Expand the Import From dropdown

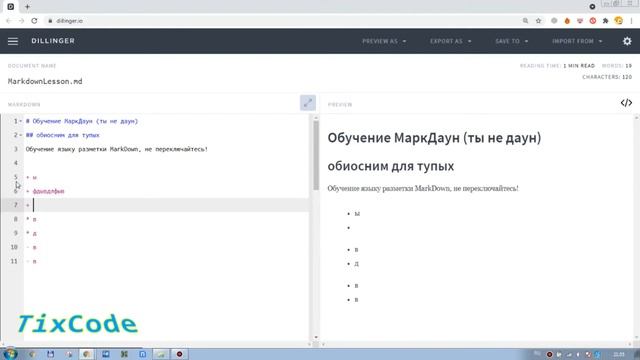[577, 41]
